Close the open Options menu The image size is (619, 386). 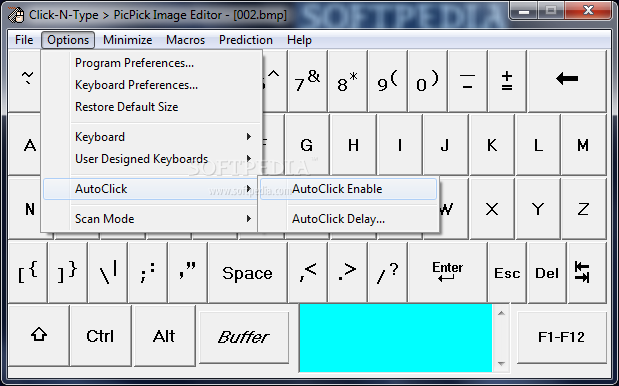68,40
